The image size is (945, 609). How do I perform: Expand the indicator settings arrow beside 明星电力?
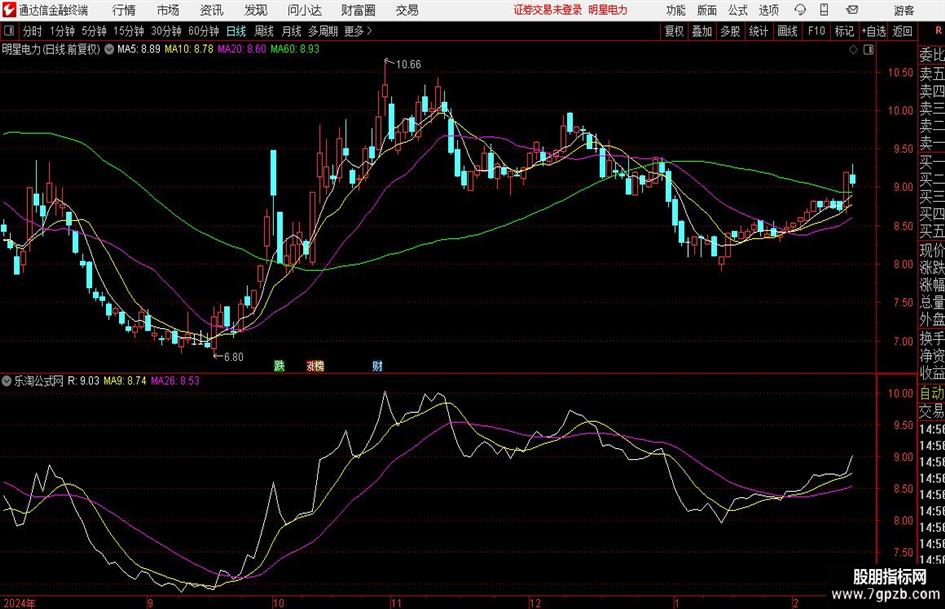point(109,49)
